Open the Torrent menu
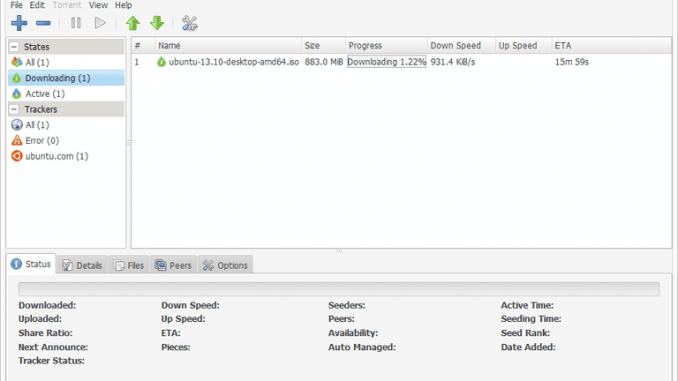Screen dimensions: 678x381 [67, 5]
